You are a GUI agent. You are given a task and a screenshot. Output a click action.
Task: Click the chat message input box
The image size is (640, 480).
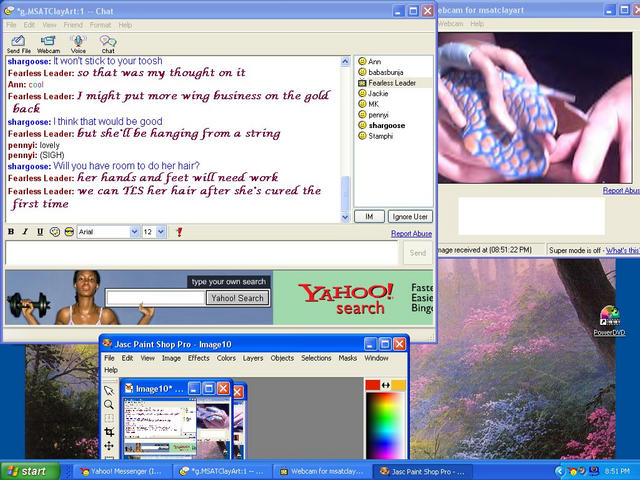[202, 253]
